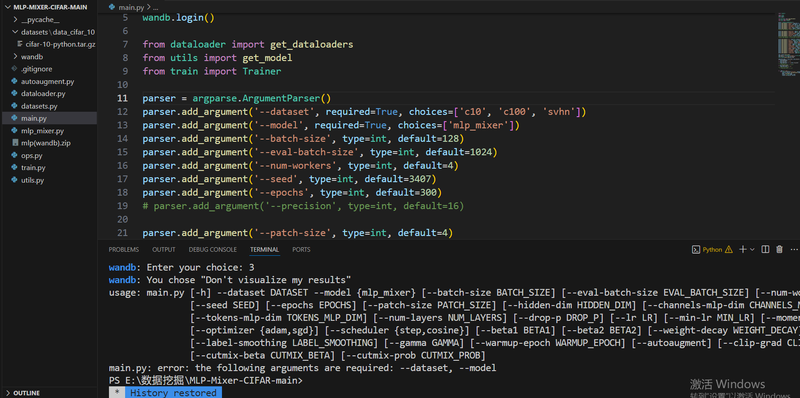Select the TERMINAL tab
800x398 pixels.
(x=264, y=250)
